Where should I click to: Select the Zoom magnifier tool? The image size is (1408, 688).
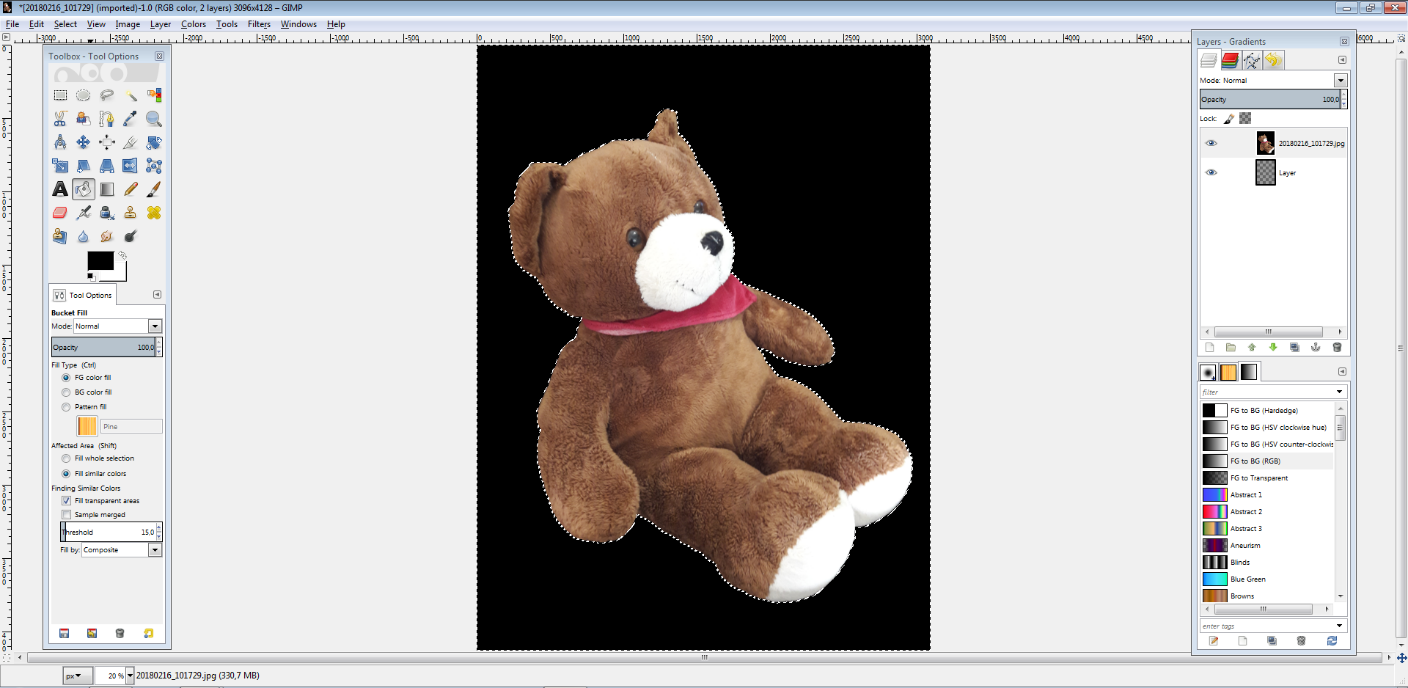pyautogui.click(x=154, y=119)
